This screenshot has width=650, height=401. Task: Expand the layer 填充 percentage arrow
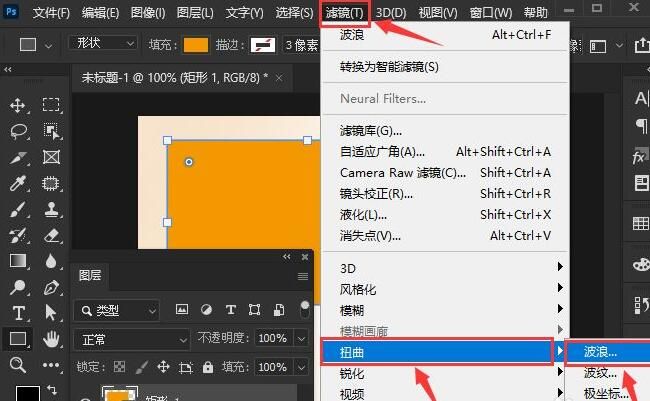(x=301, y=367)
